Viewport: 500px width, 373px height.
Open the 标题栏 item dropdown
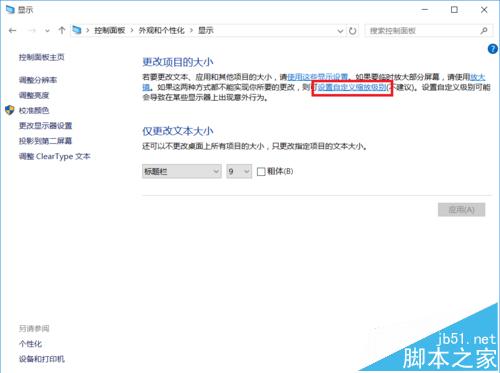(182, 171)
